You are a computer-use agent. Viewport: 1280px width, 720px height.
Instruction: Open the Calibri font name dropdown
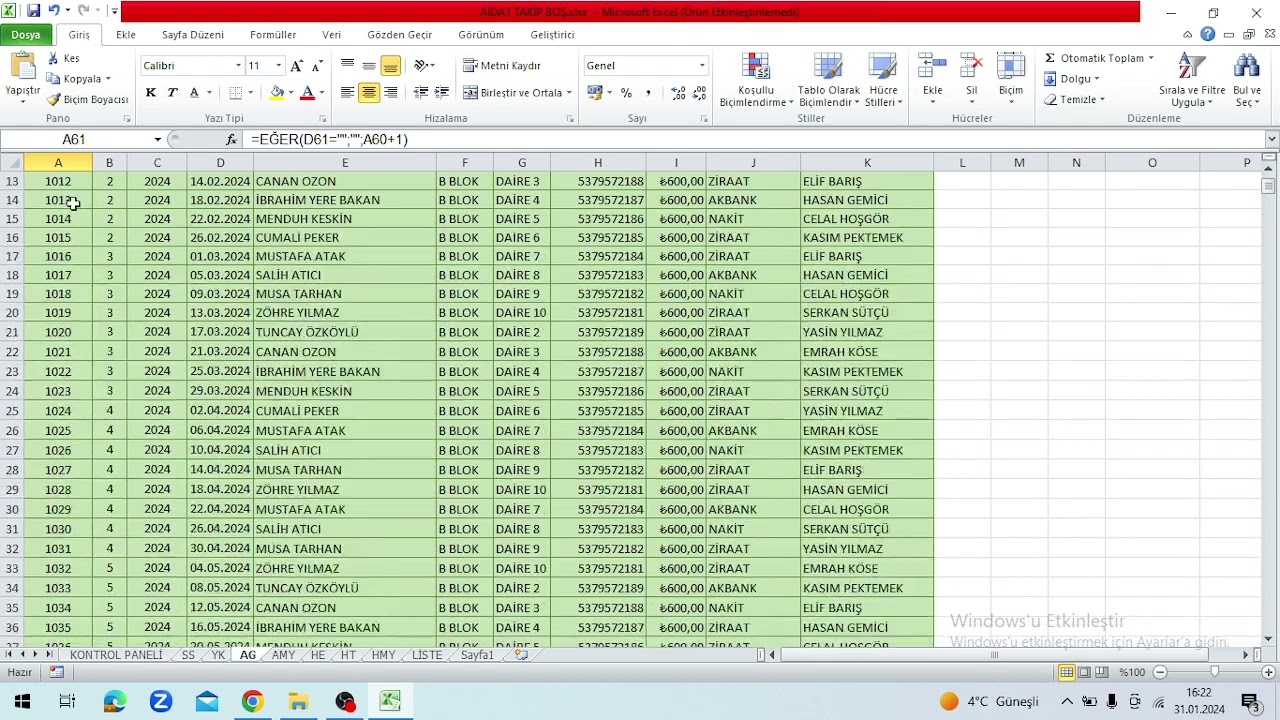click(x=238, y=66)
